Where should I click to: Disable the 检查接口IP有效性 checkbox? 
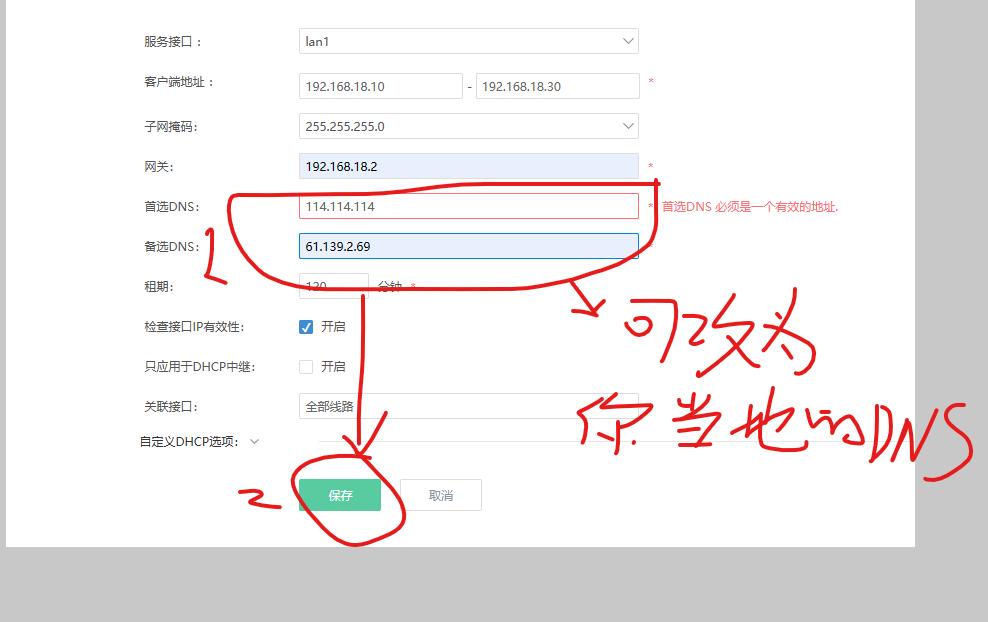[306, 326]
